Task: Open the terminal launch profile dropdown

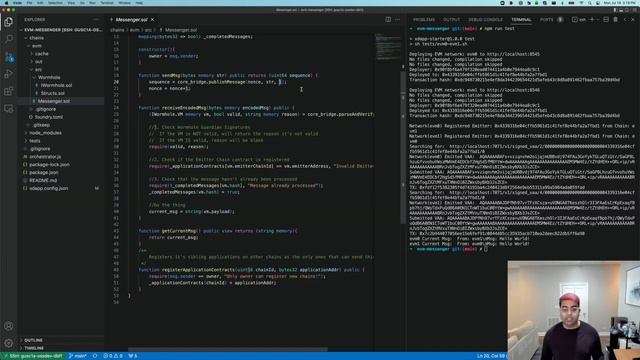Action: (598, 20)
